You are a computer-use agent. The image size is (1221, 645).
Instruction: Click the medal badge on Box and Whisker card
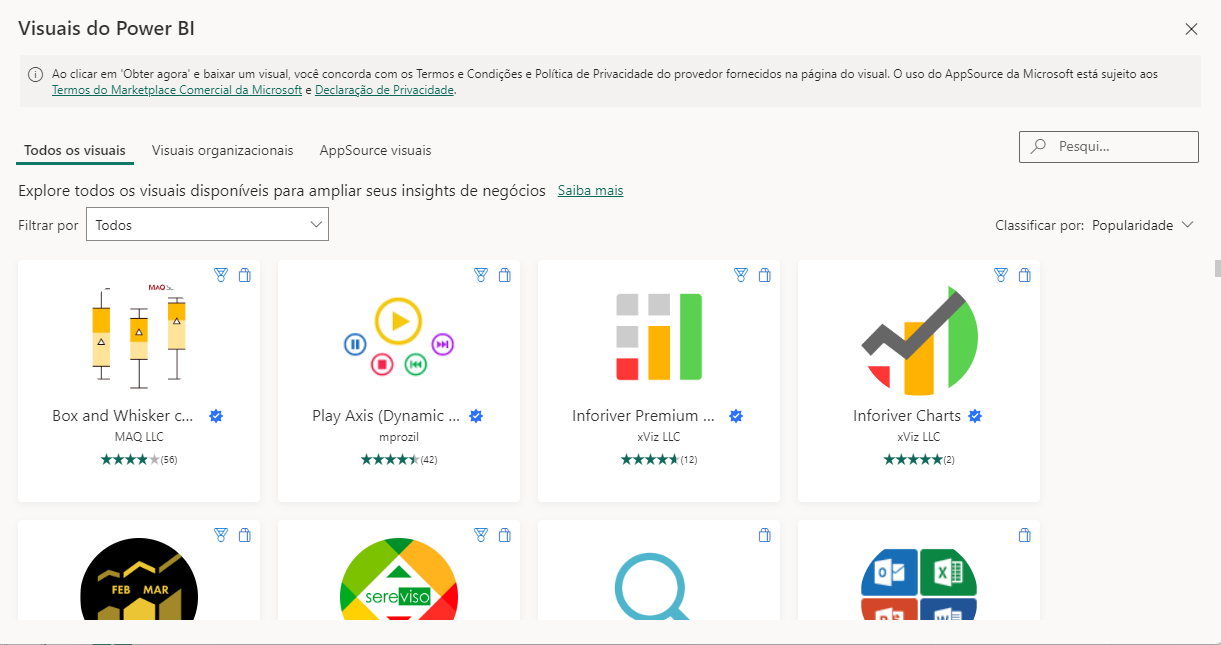tap(221, 275)
